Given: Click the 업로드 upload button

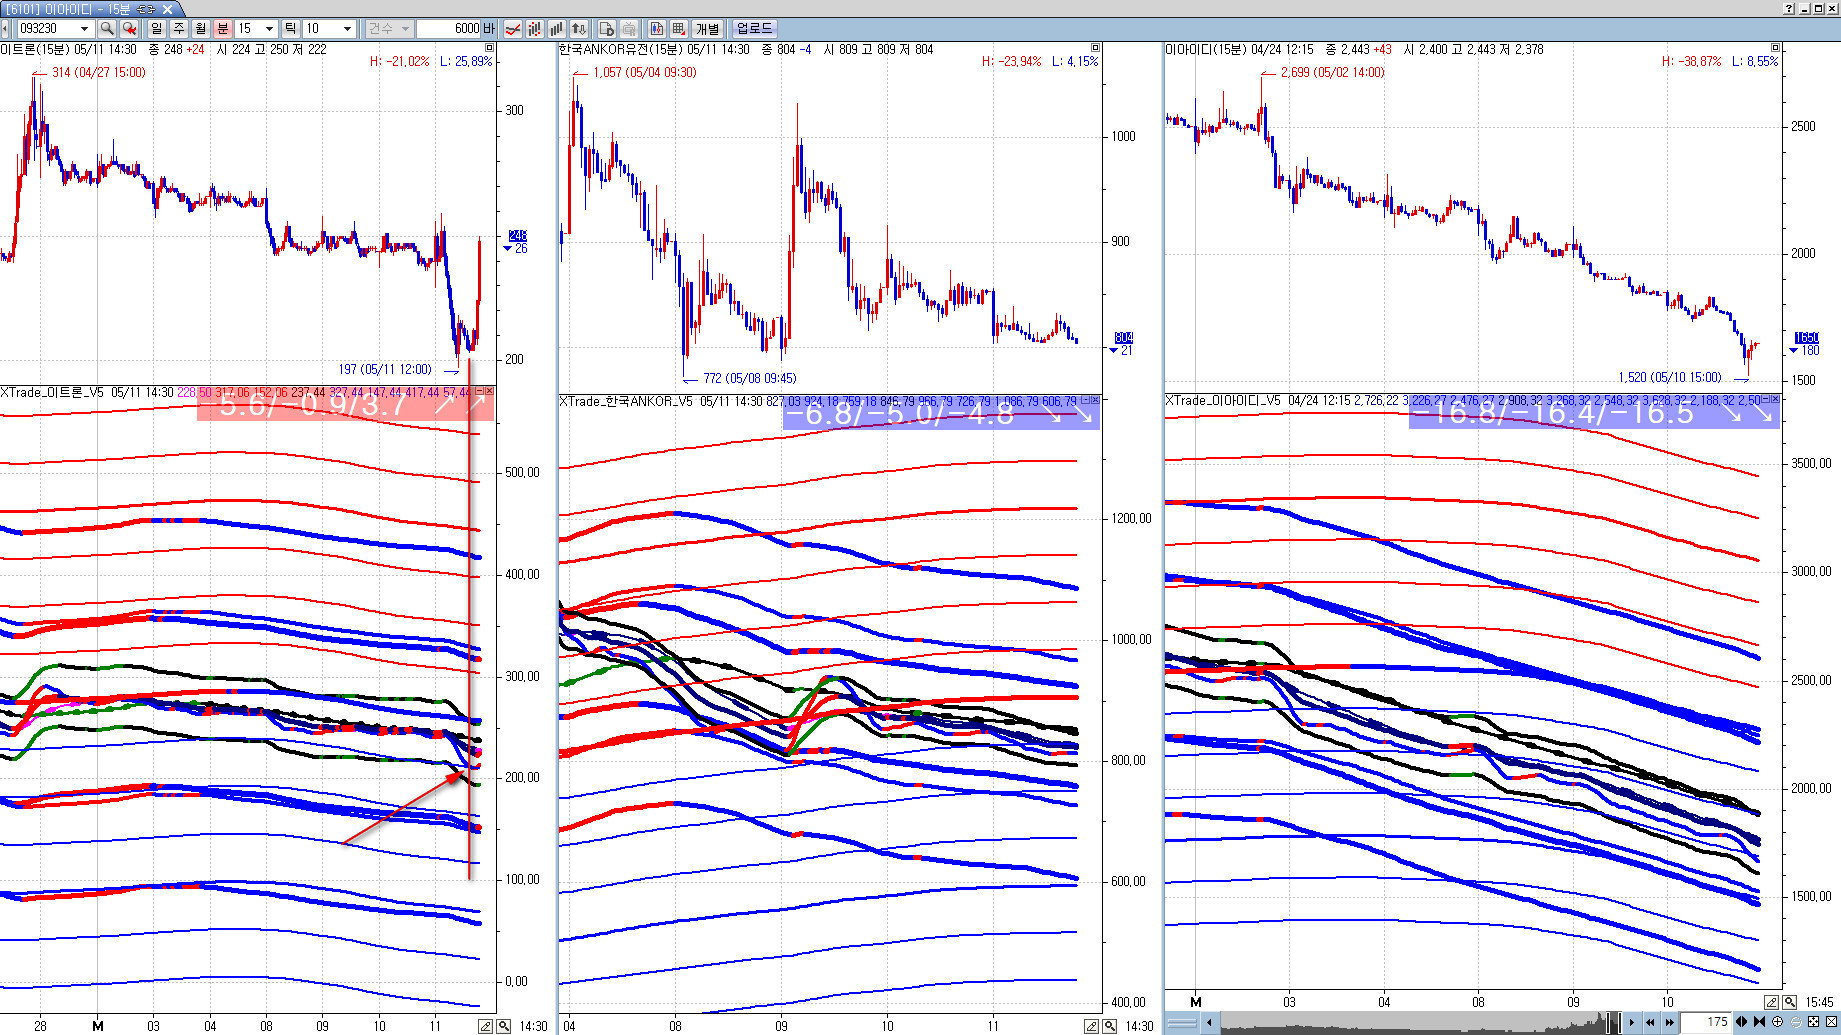Looking at the screenshot, I should 754,29.
